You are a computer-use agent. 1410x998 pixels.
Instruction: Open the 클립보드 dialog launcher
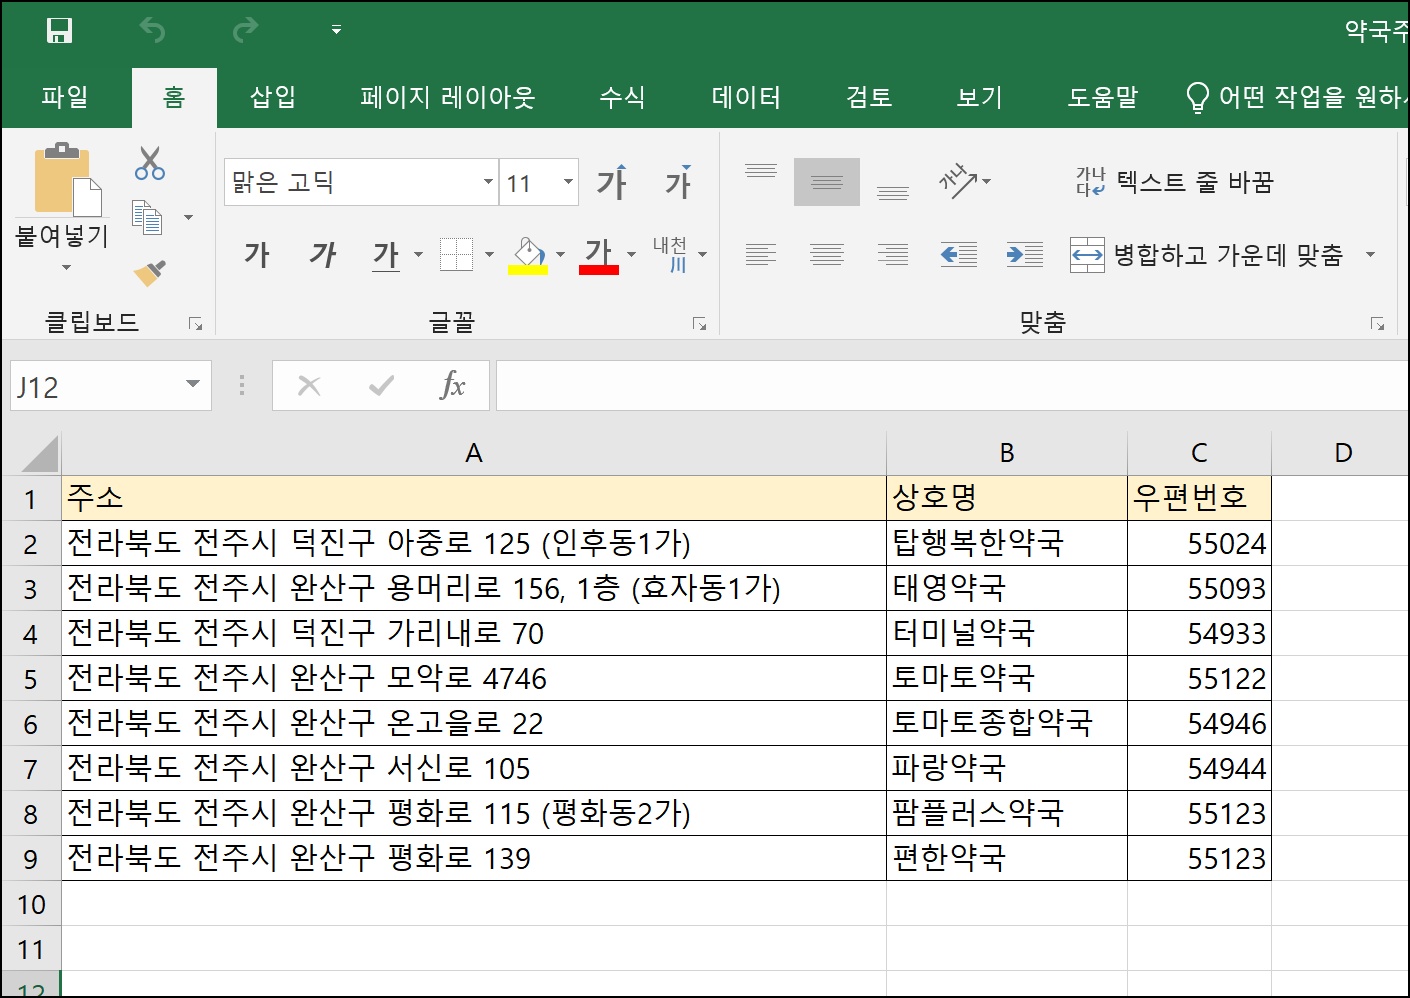197,323
